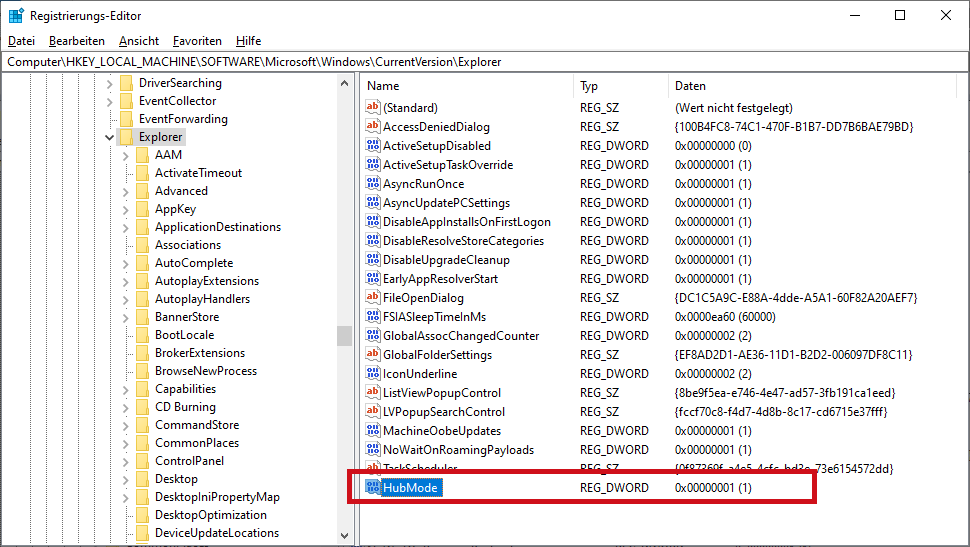Click the DWORD icon beside HubMode

pyautogui.click(x=372, y=487)
